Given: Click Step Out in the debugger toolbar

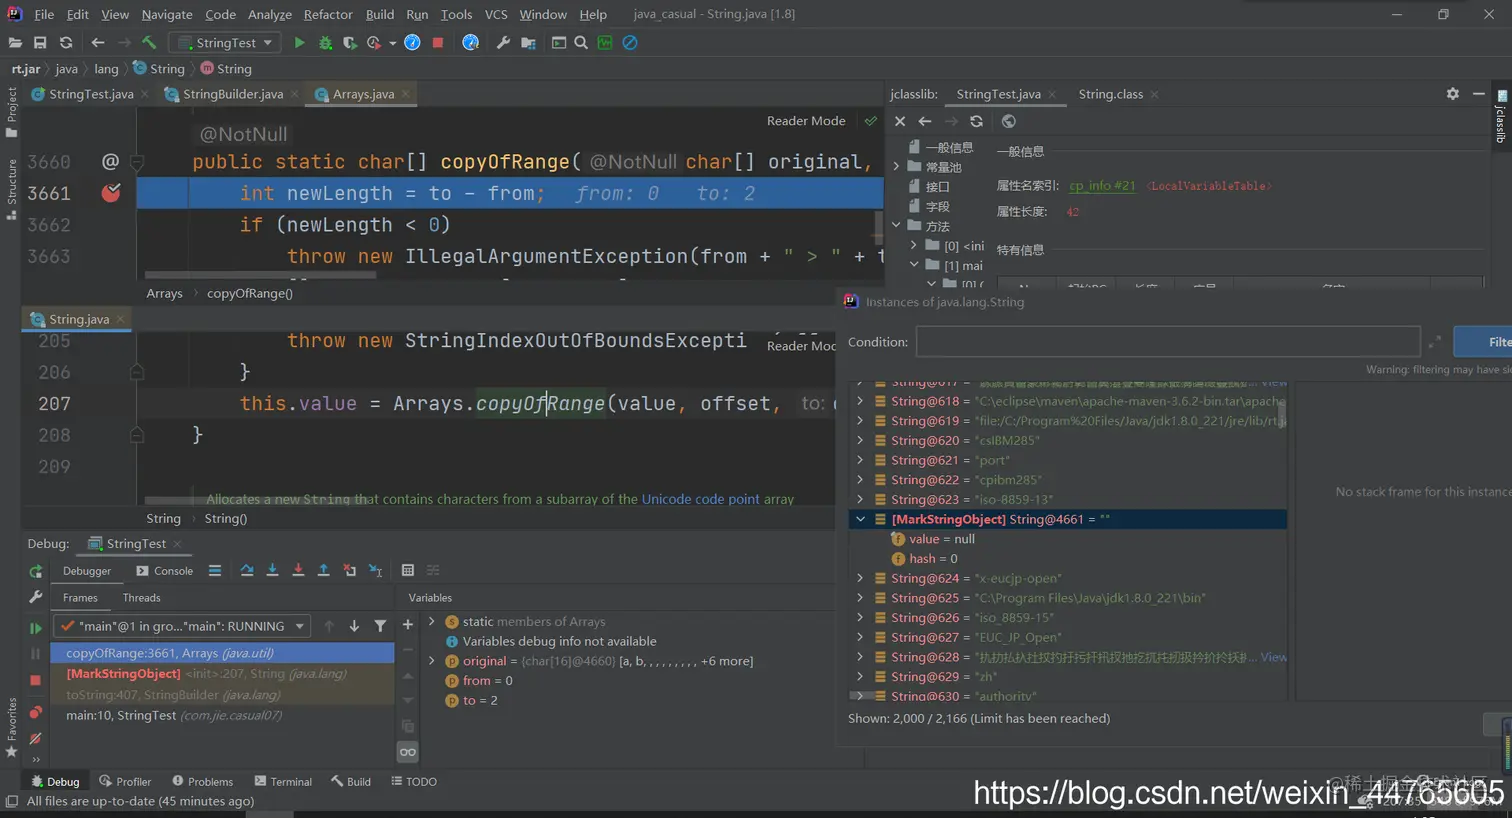Looking at the screenshot, I should coord(323,570).
